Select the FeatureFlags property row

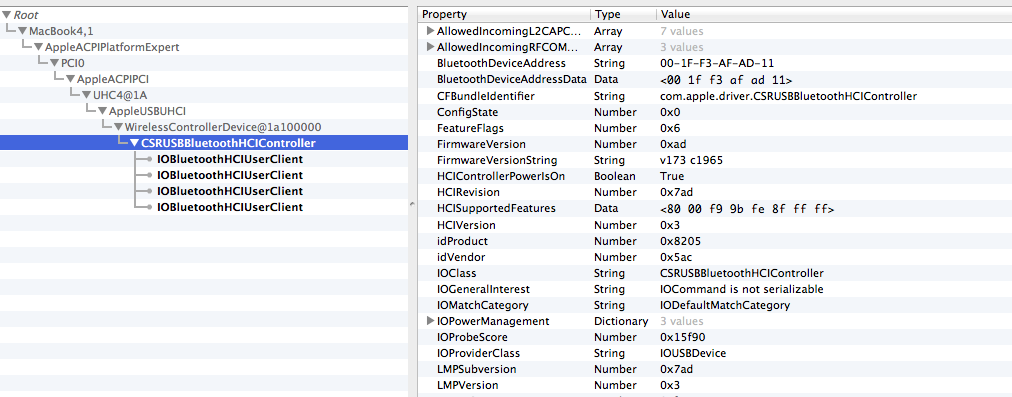pos(714,128)
